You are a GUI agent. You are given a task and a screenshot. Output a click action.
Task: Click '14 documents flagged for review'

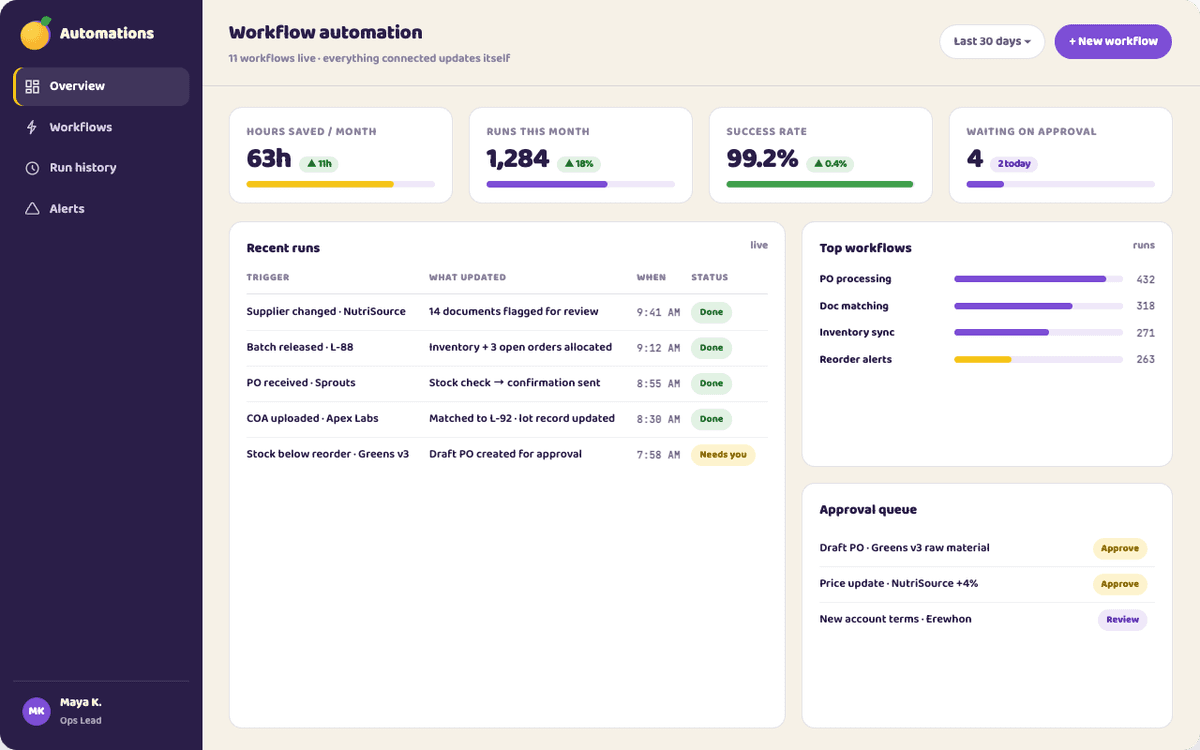514,312
